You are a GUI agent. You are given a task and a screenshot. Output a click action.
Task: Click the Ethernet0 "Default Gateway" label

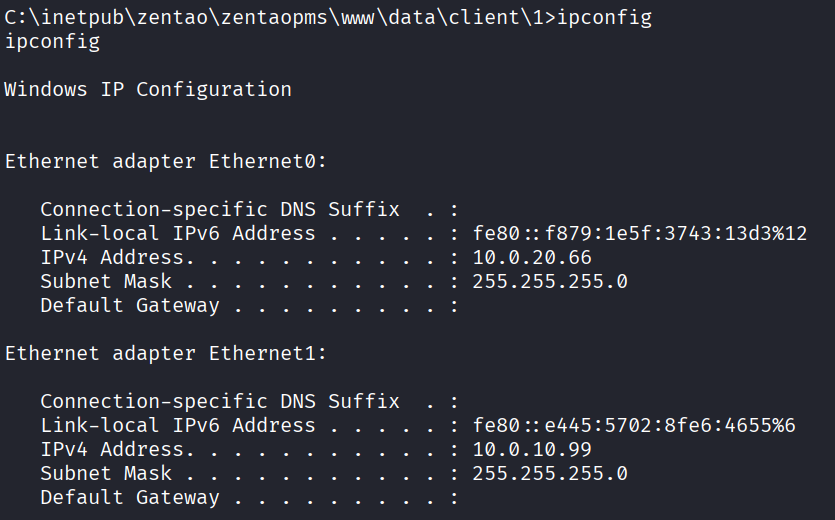click(x=129, y=305)
